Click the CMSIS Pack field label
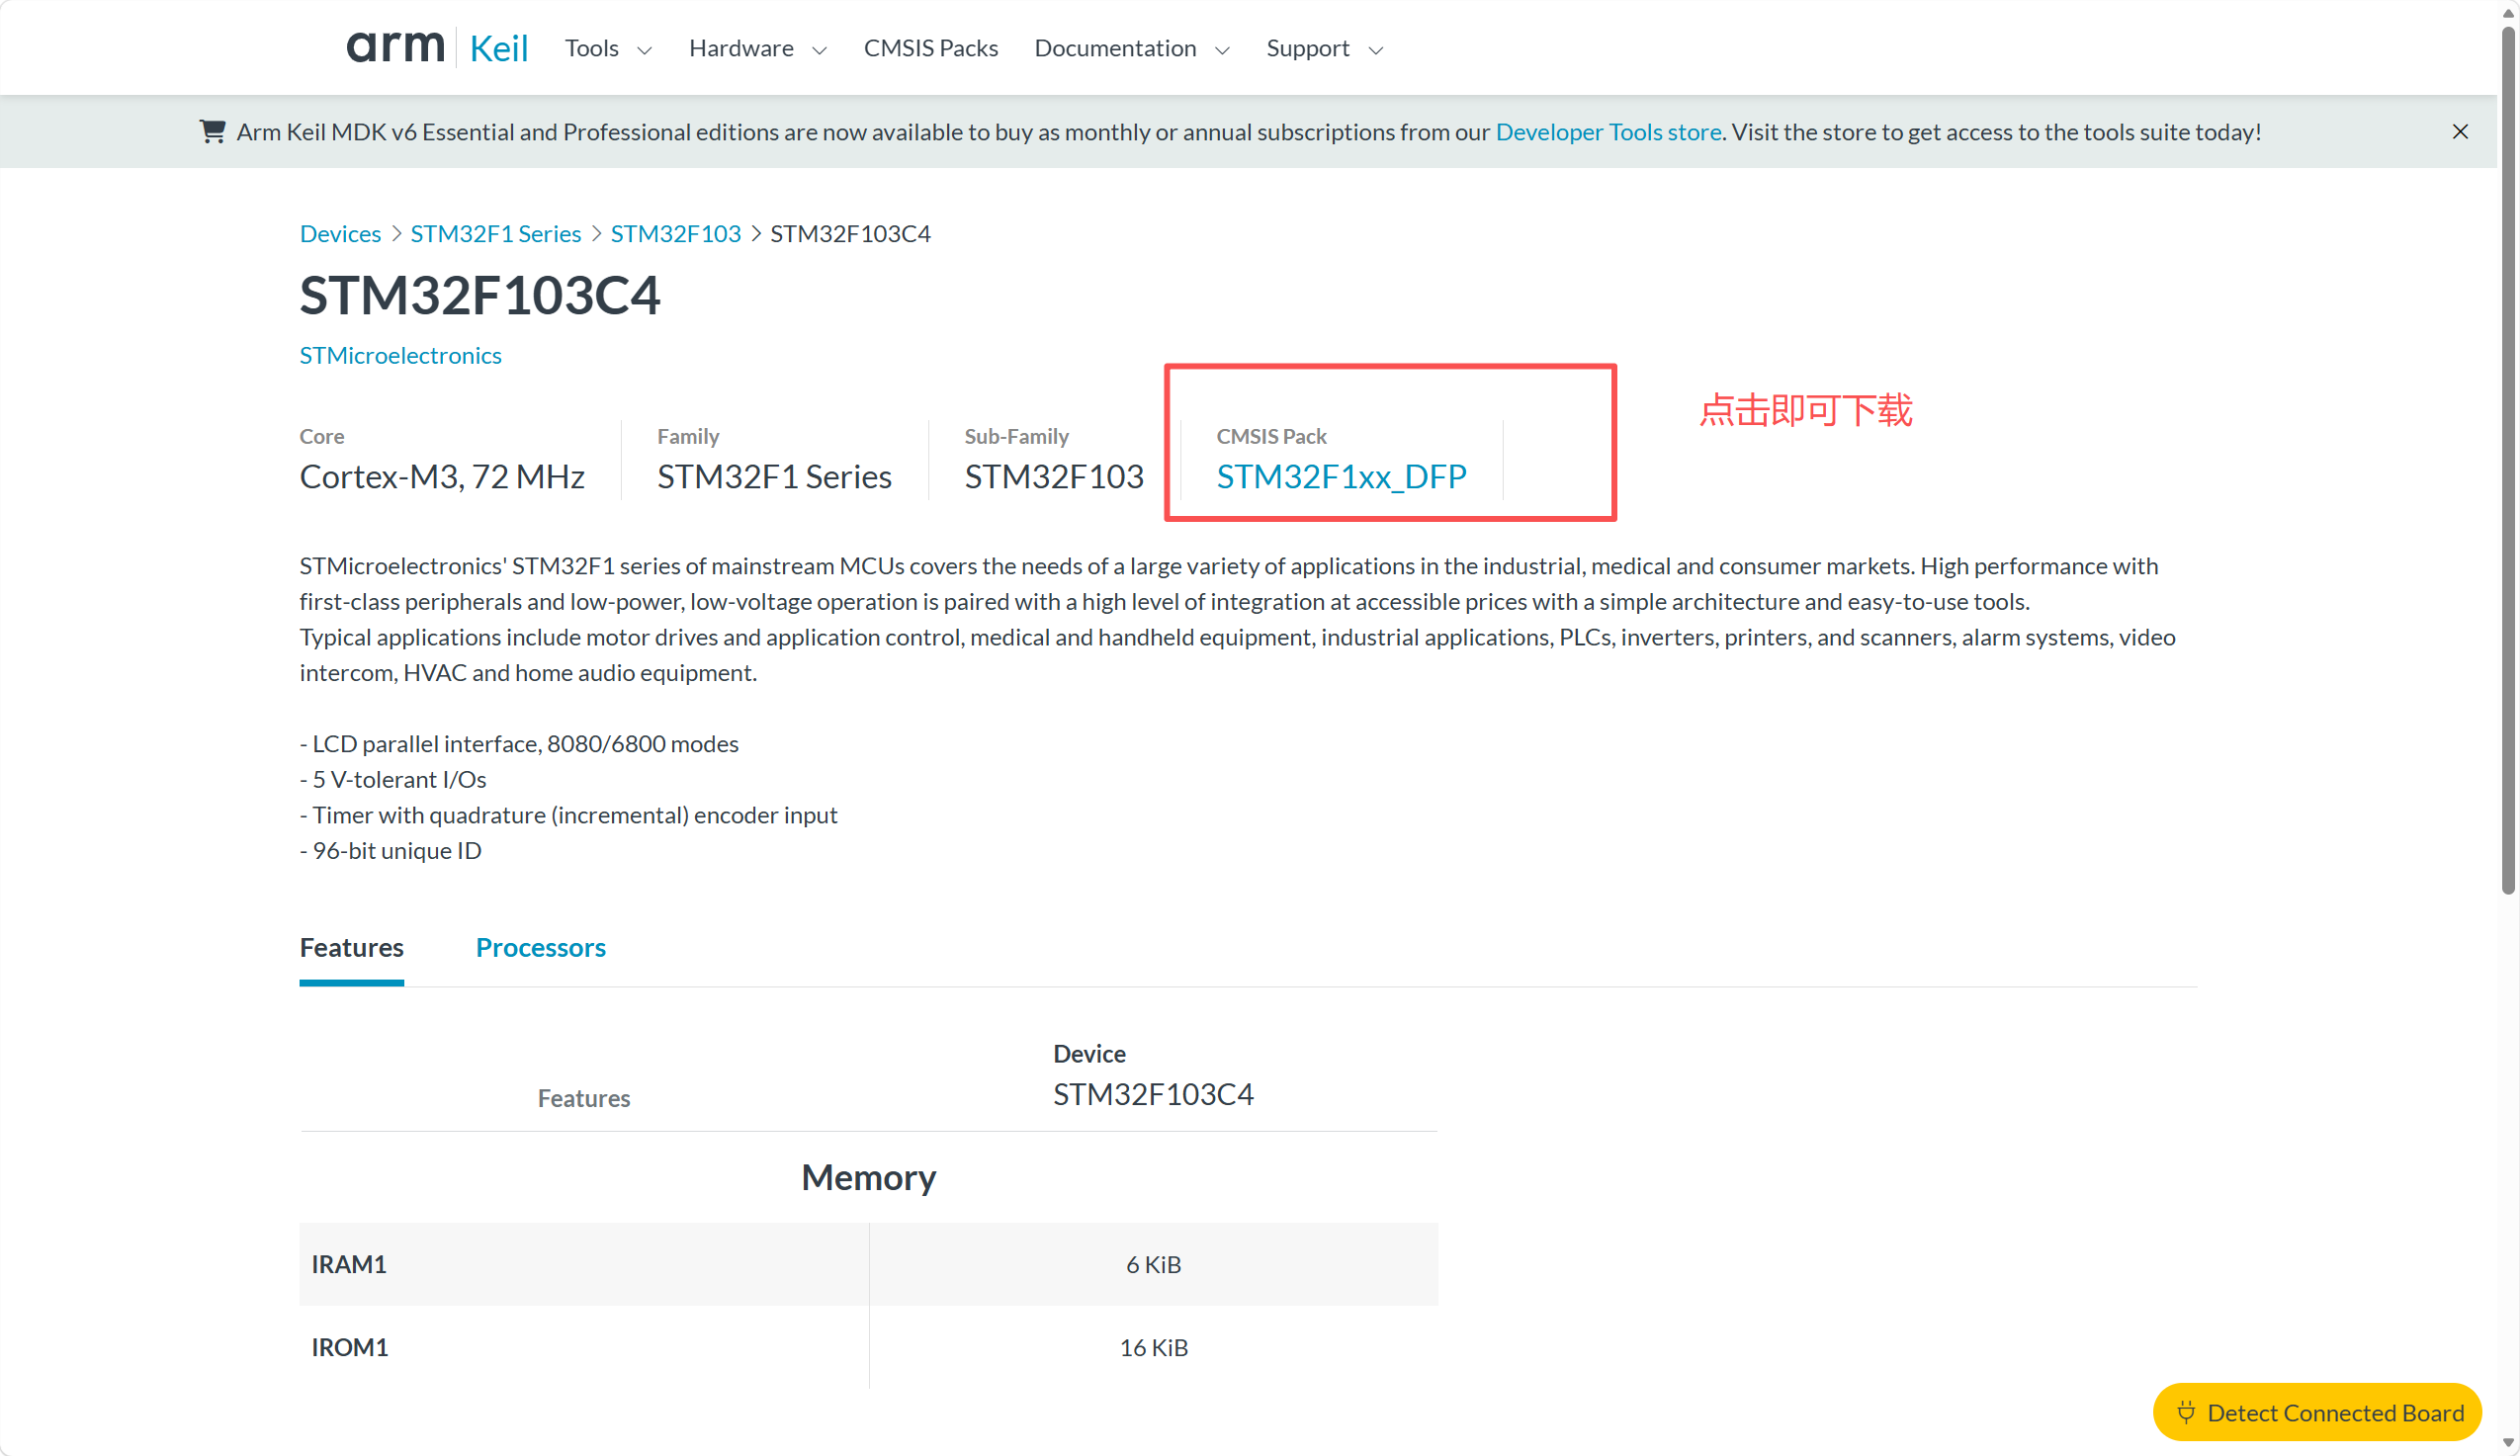Screen dimensions: 2520x1456 tap(1271, 436)
